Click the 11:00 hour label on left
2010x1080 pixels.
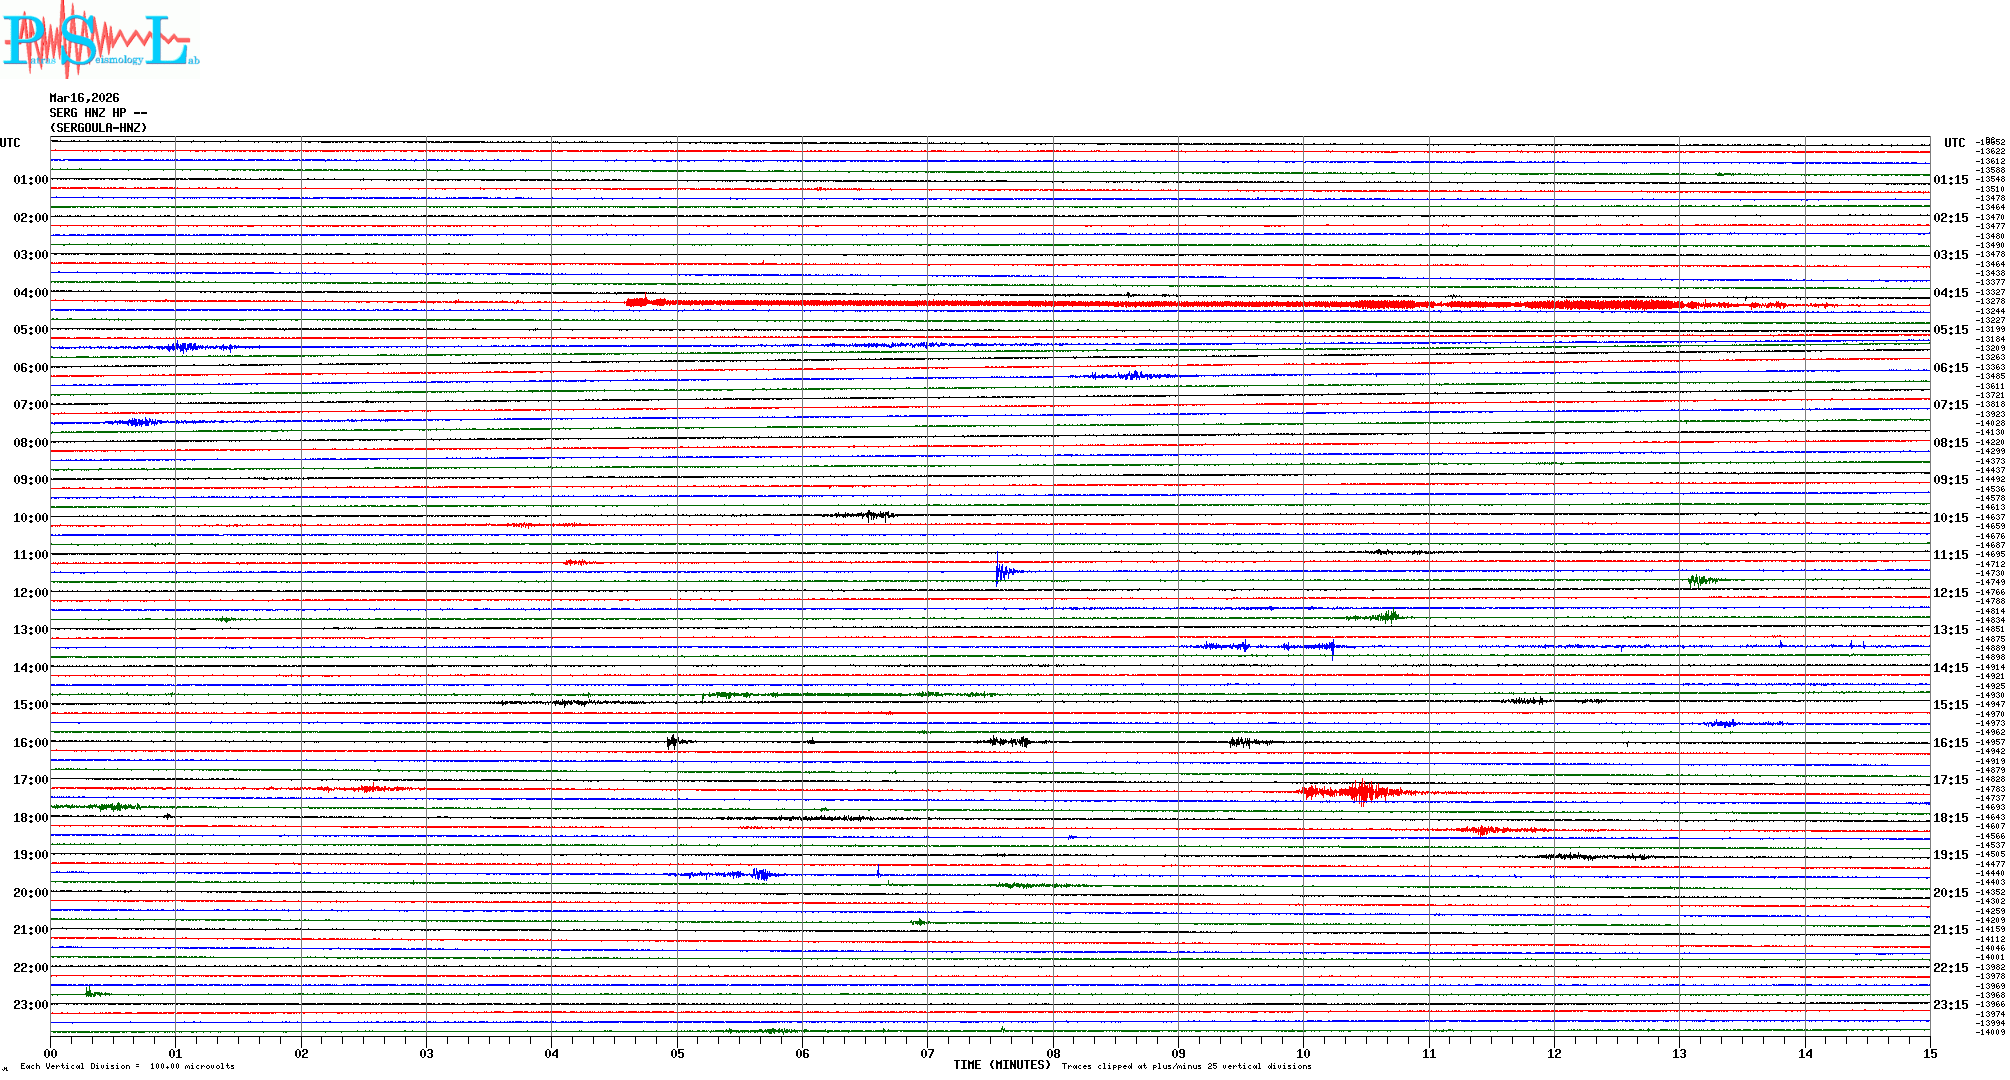(30, 555)
